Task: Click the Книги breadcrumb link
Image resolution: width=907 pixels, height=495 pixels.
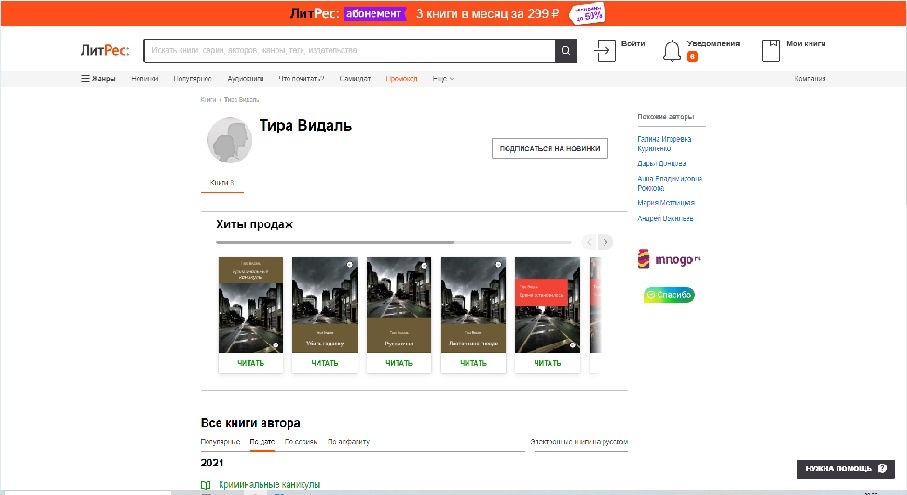Action: (x=208, y=99)
